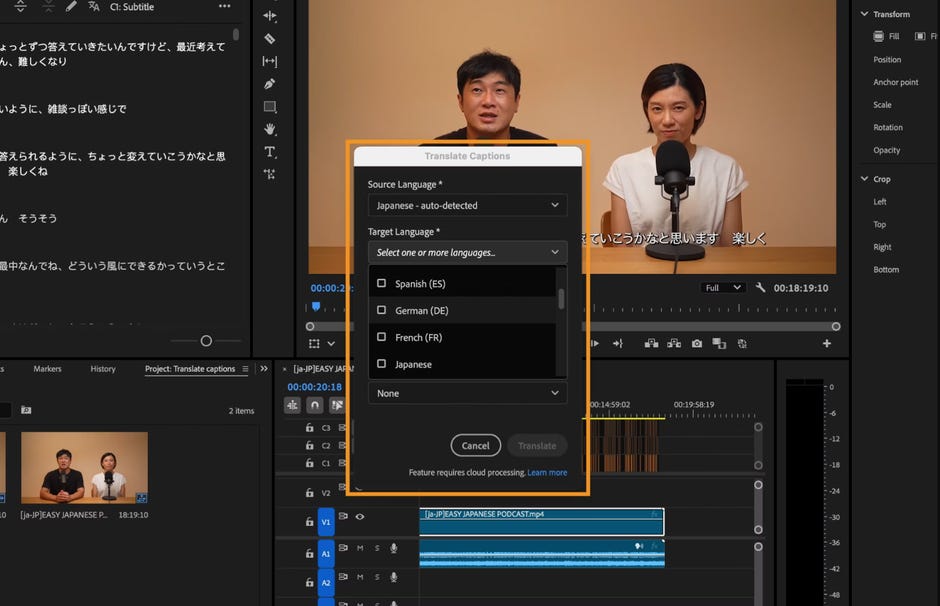This screenshot has height=606, width=940.
Task: Solo track A2
Action: pyautogui.click(x=377, y=577)
